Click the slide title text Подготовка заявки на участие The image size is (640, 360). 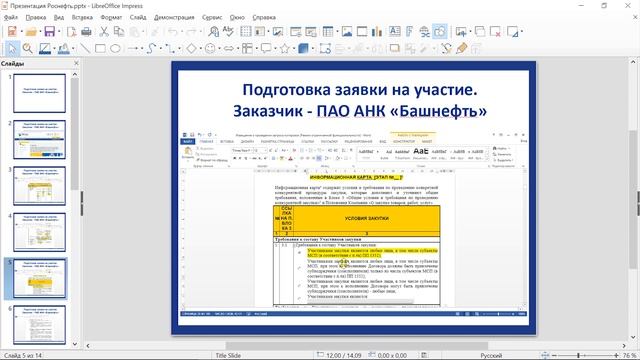pyautogui.click(x=360, y=90)
